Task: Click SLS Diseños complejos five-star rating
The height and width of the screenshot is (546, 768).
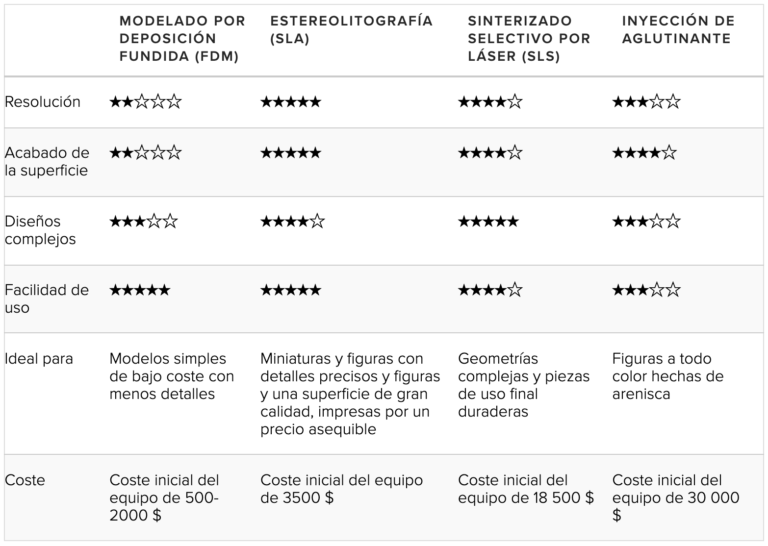Action: 488,221
